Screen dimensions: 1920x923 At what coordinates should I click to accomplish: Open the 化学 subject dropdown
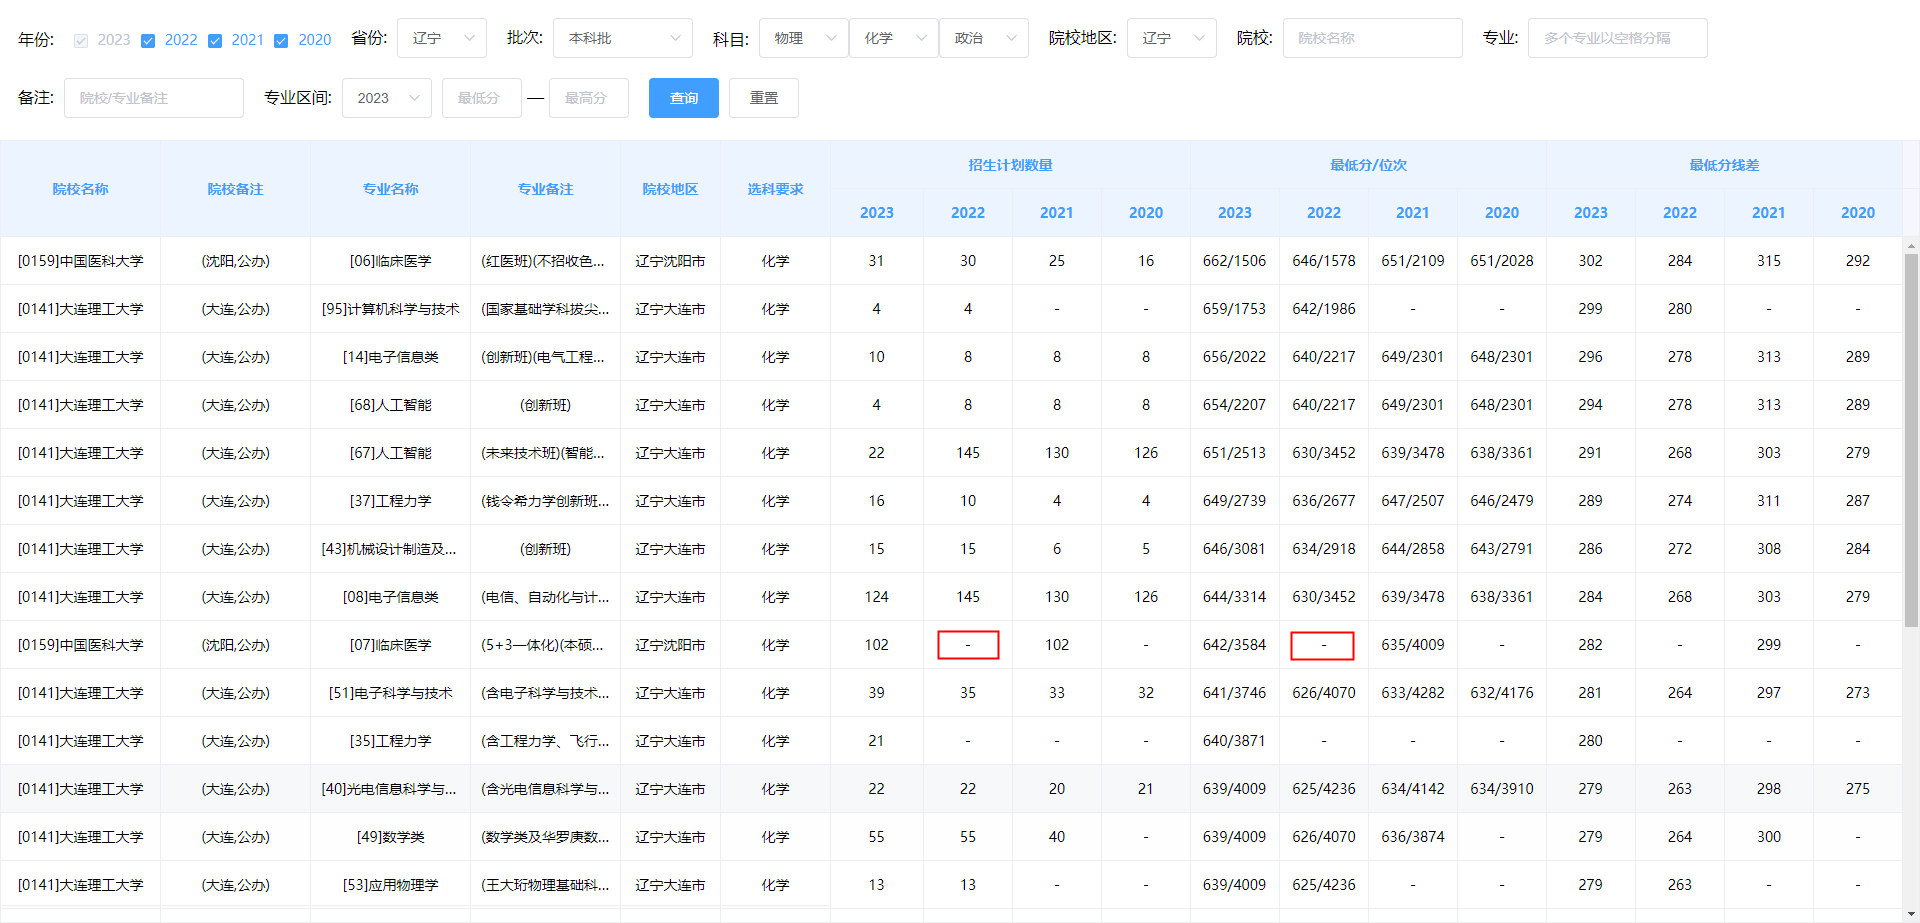tap(893, 37)
